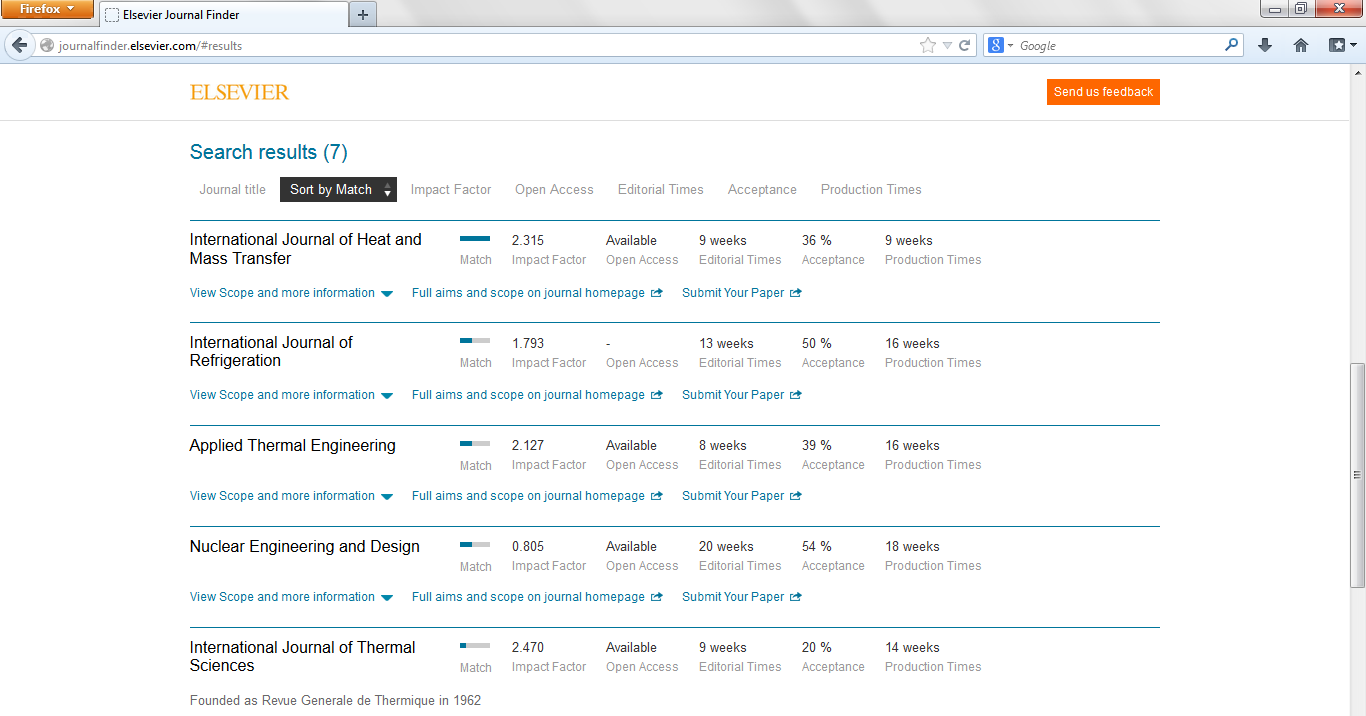Click the journal title International Journal of Thermal Sciences
This screenshot has width=1366, height=716.
[303, 657]
